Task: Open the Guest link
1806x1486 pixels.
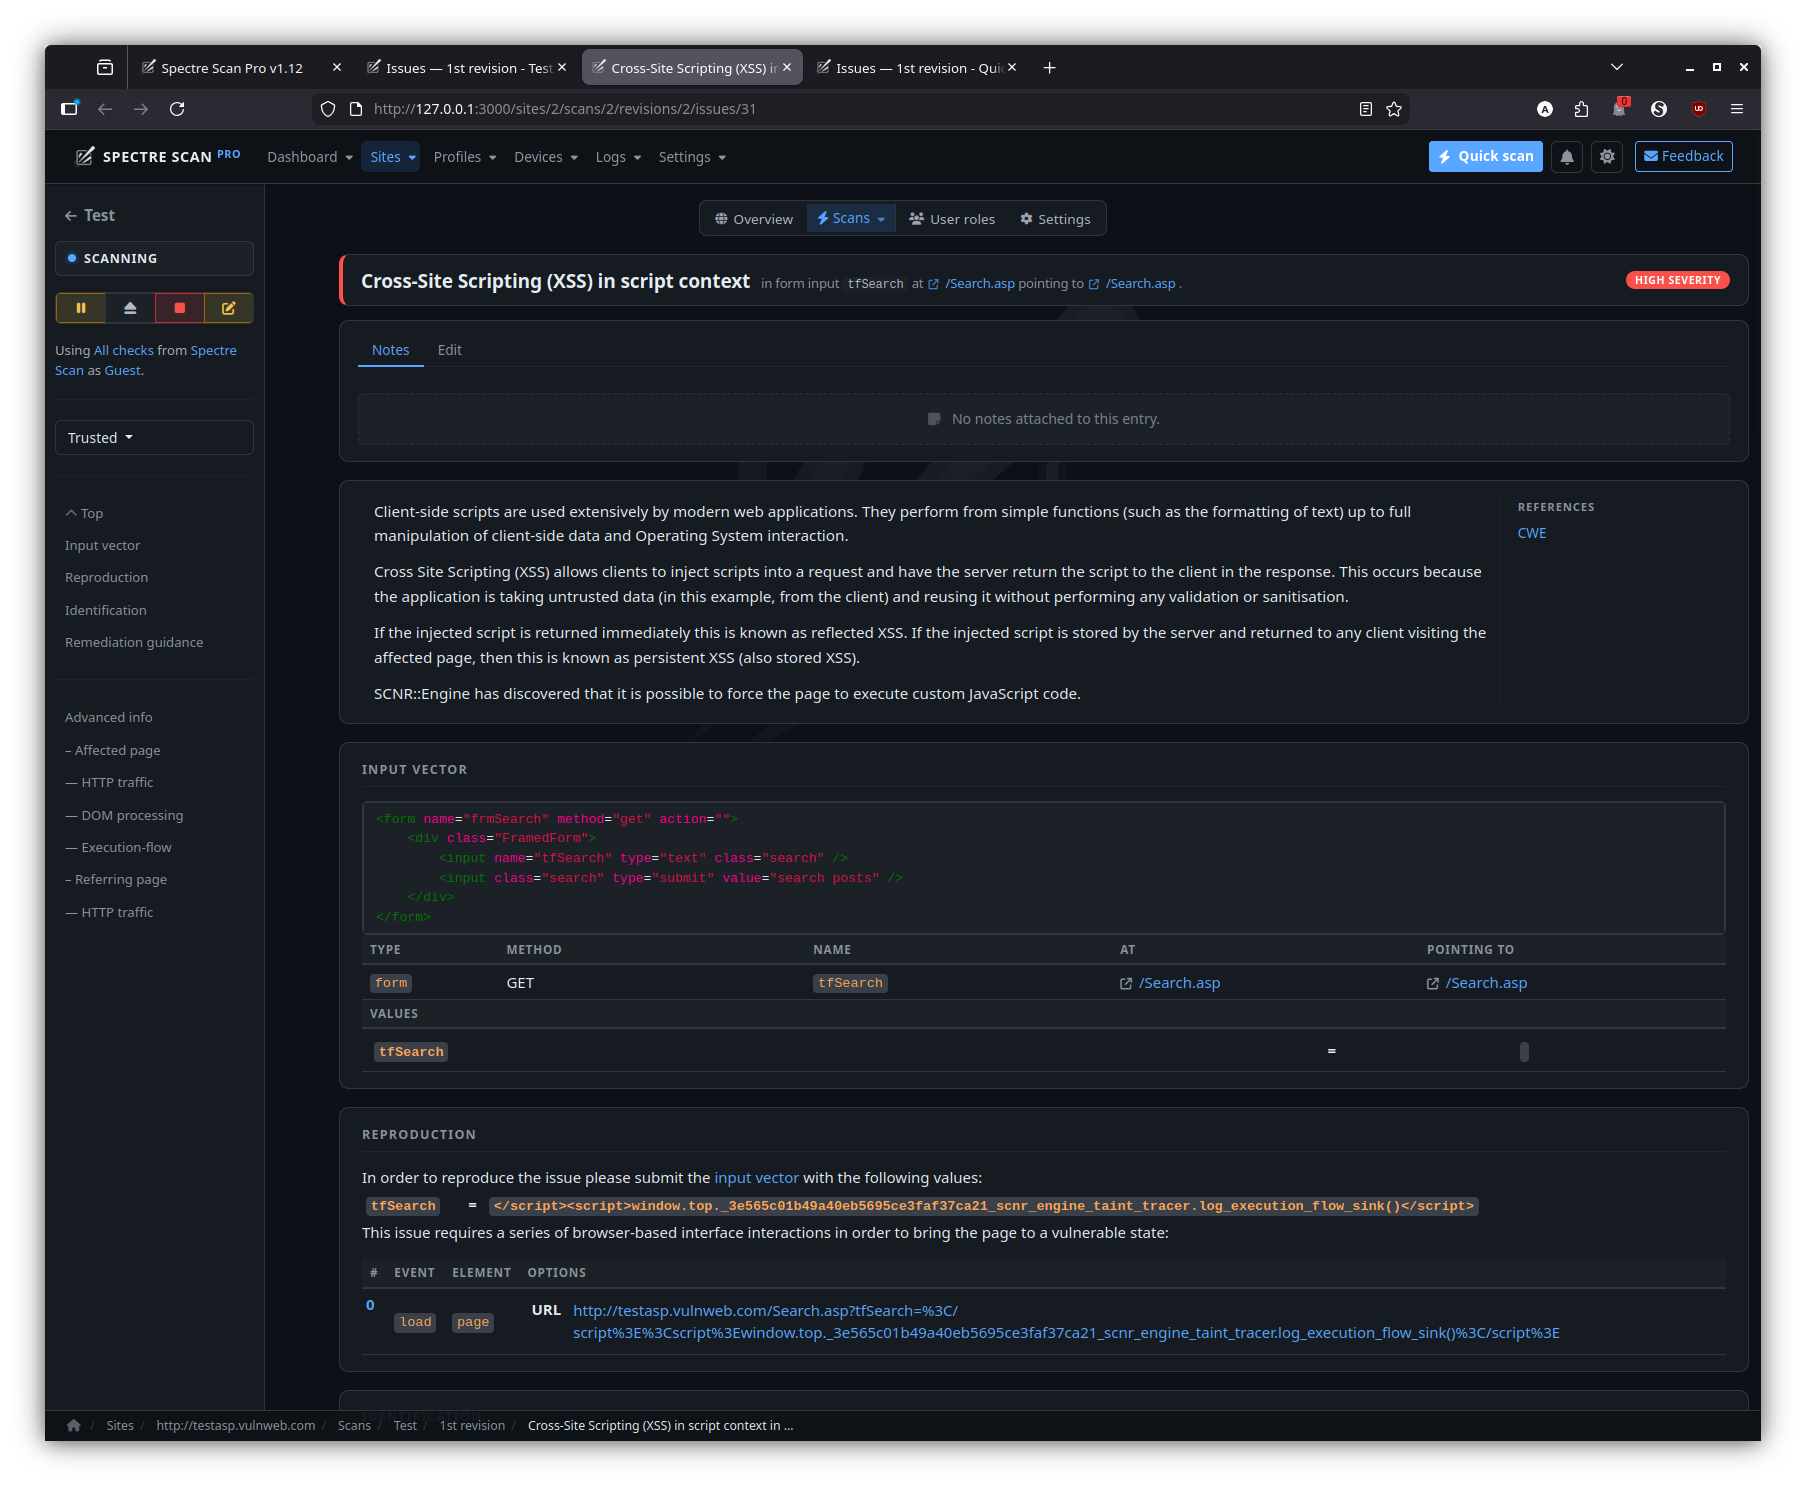Action: 122,370
